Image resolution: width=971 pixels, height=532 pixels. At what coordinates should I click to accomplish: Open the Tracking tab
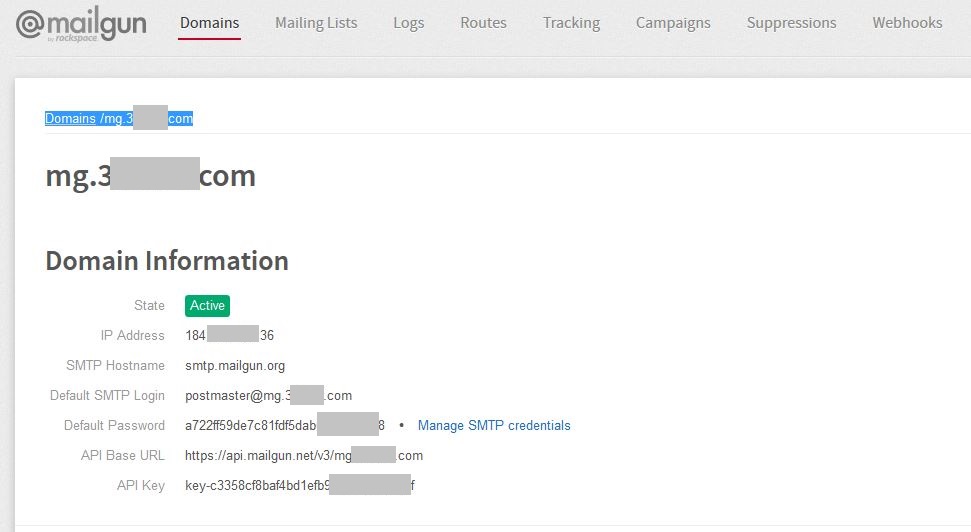click(x=571, y=23)
